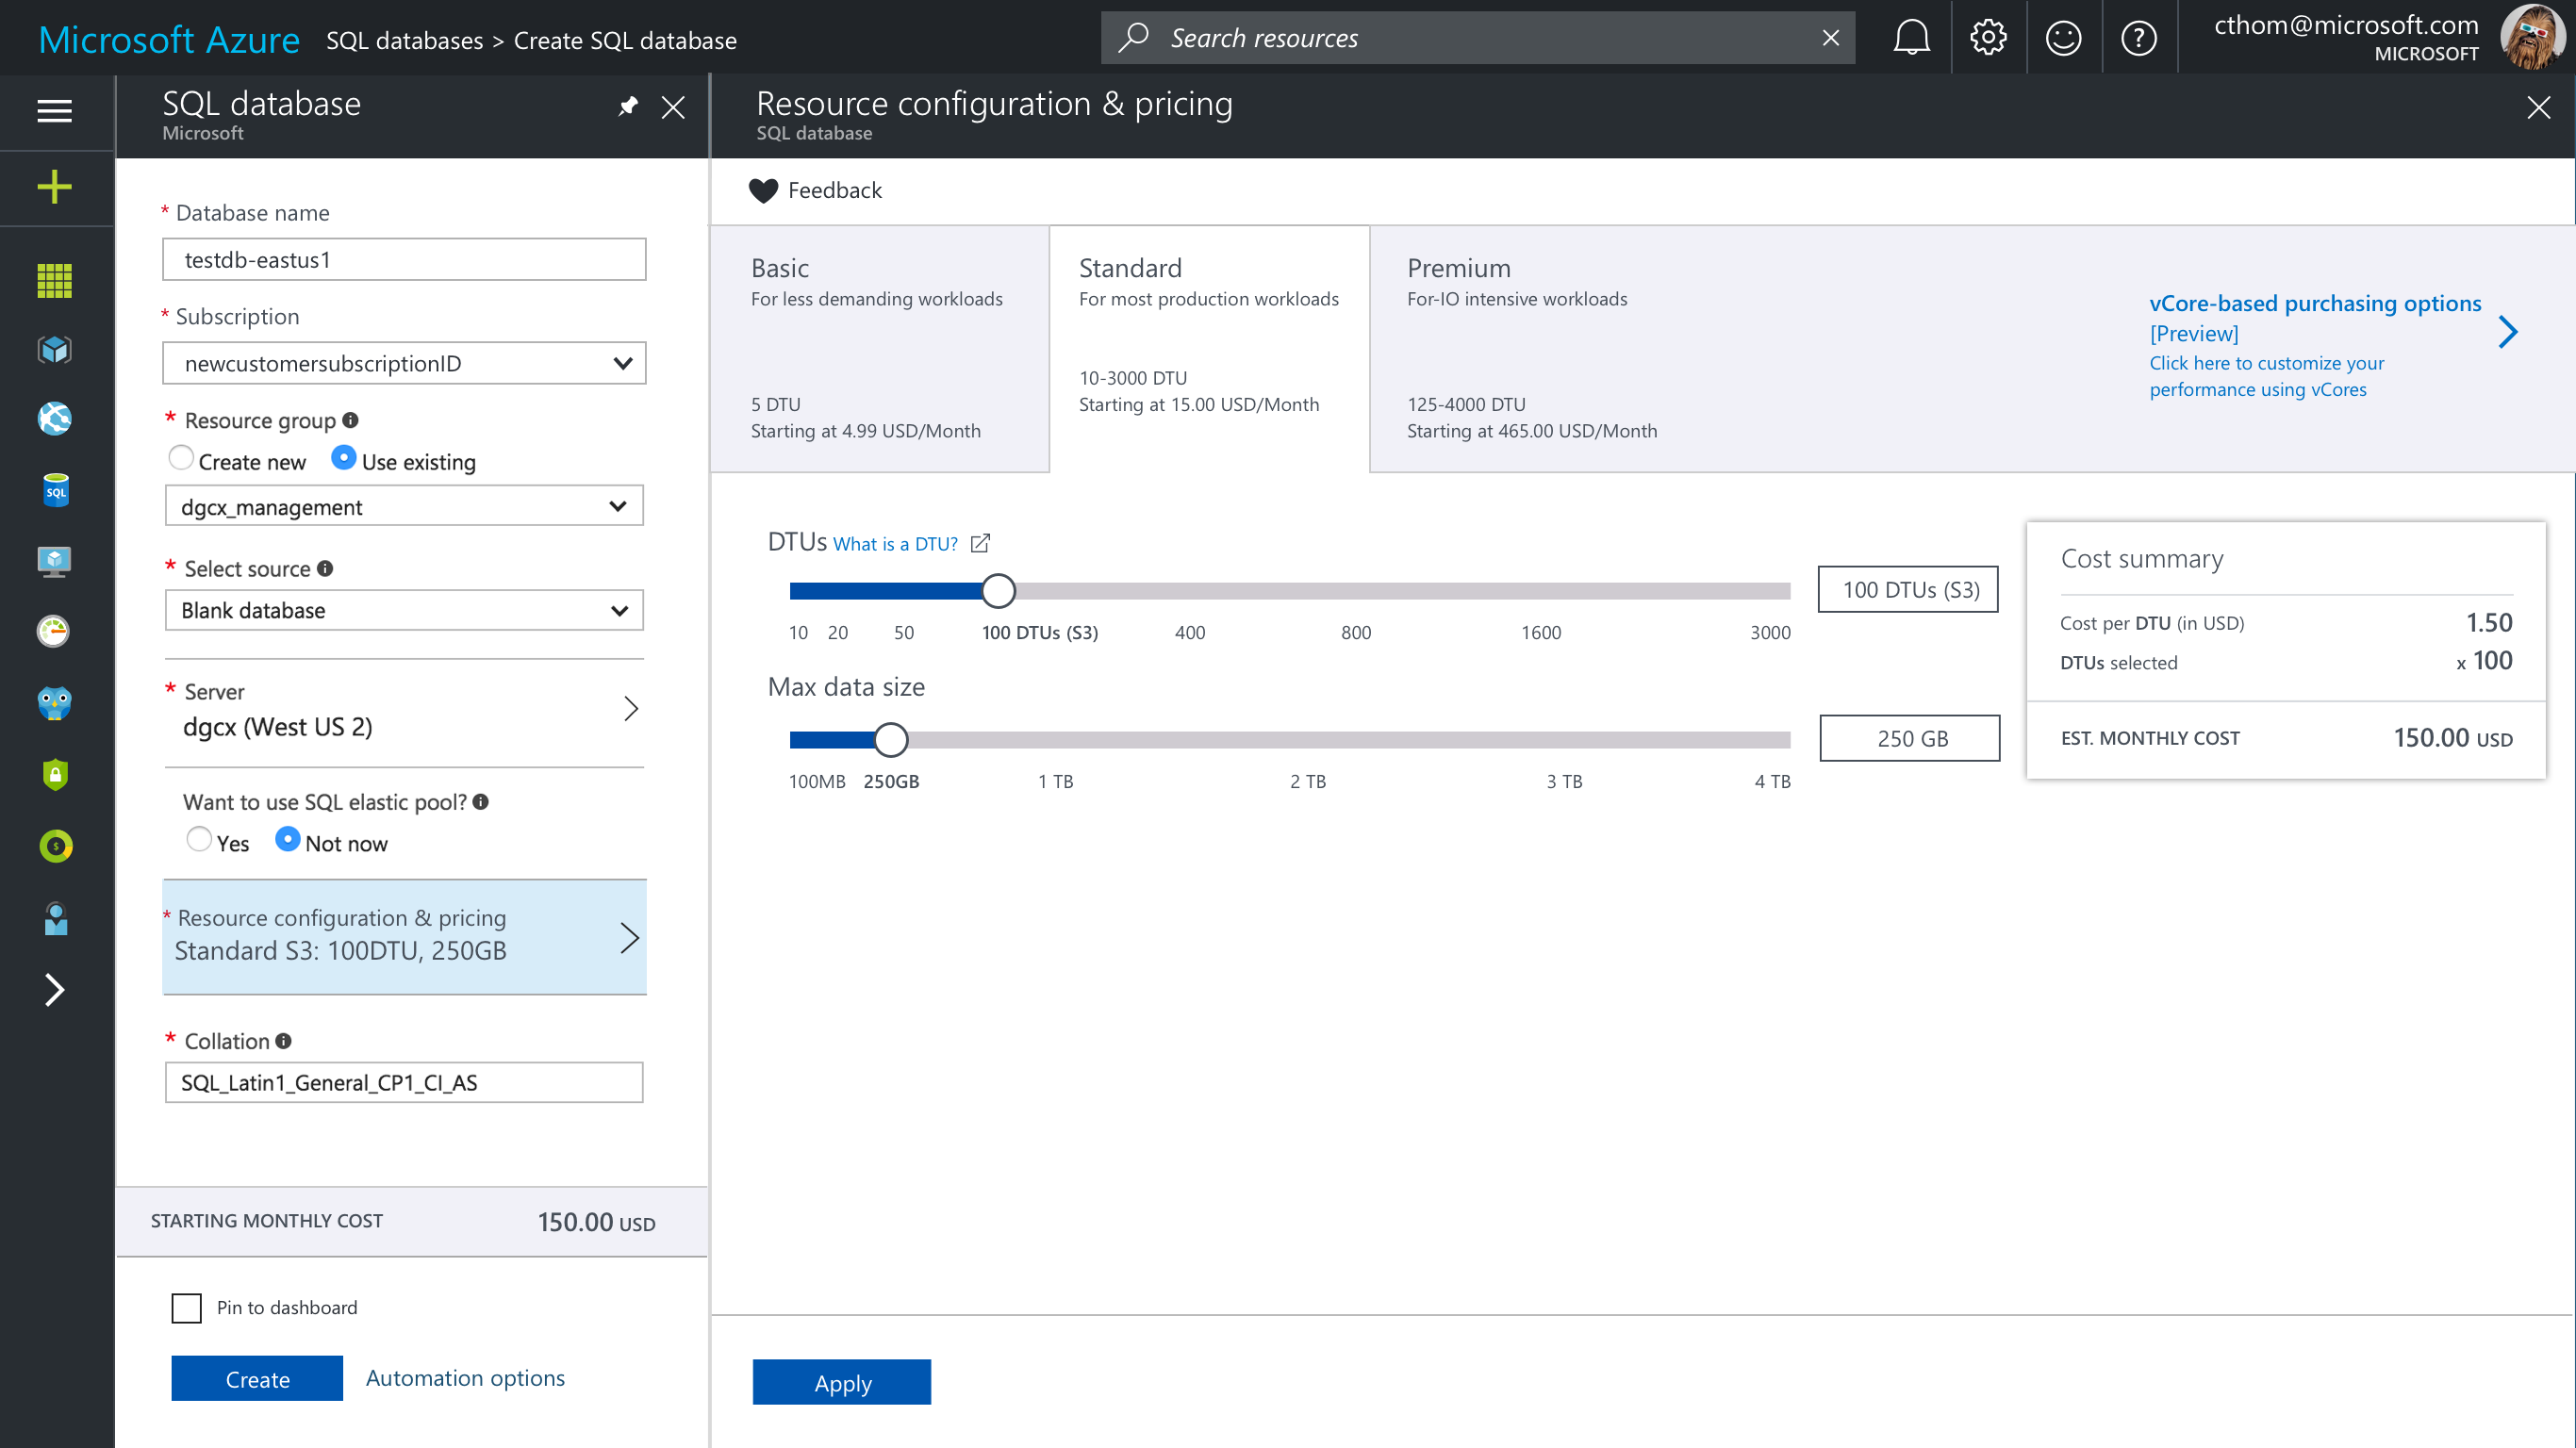2576x1448 pixels.
Task: Open the cube resource groups icon
Action: tap(55, 350)
